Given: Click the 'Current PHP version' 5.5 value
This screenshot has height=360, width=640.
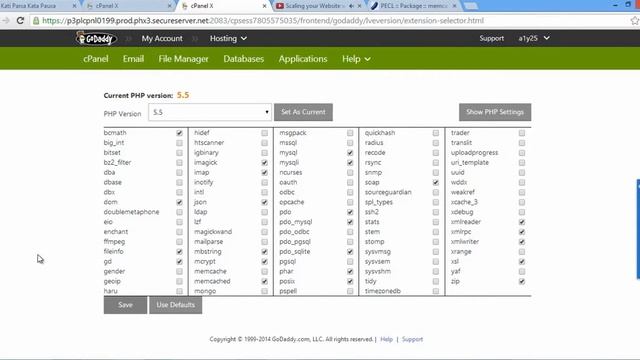Looking at the screenshot, I should [183, 95].
